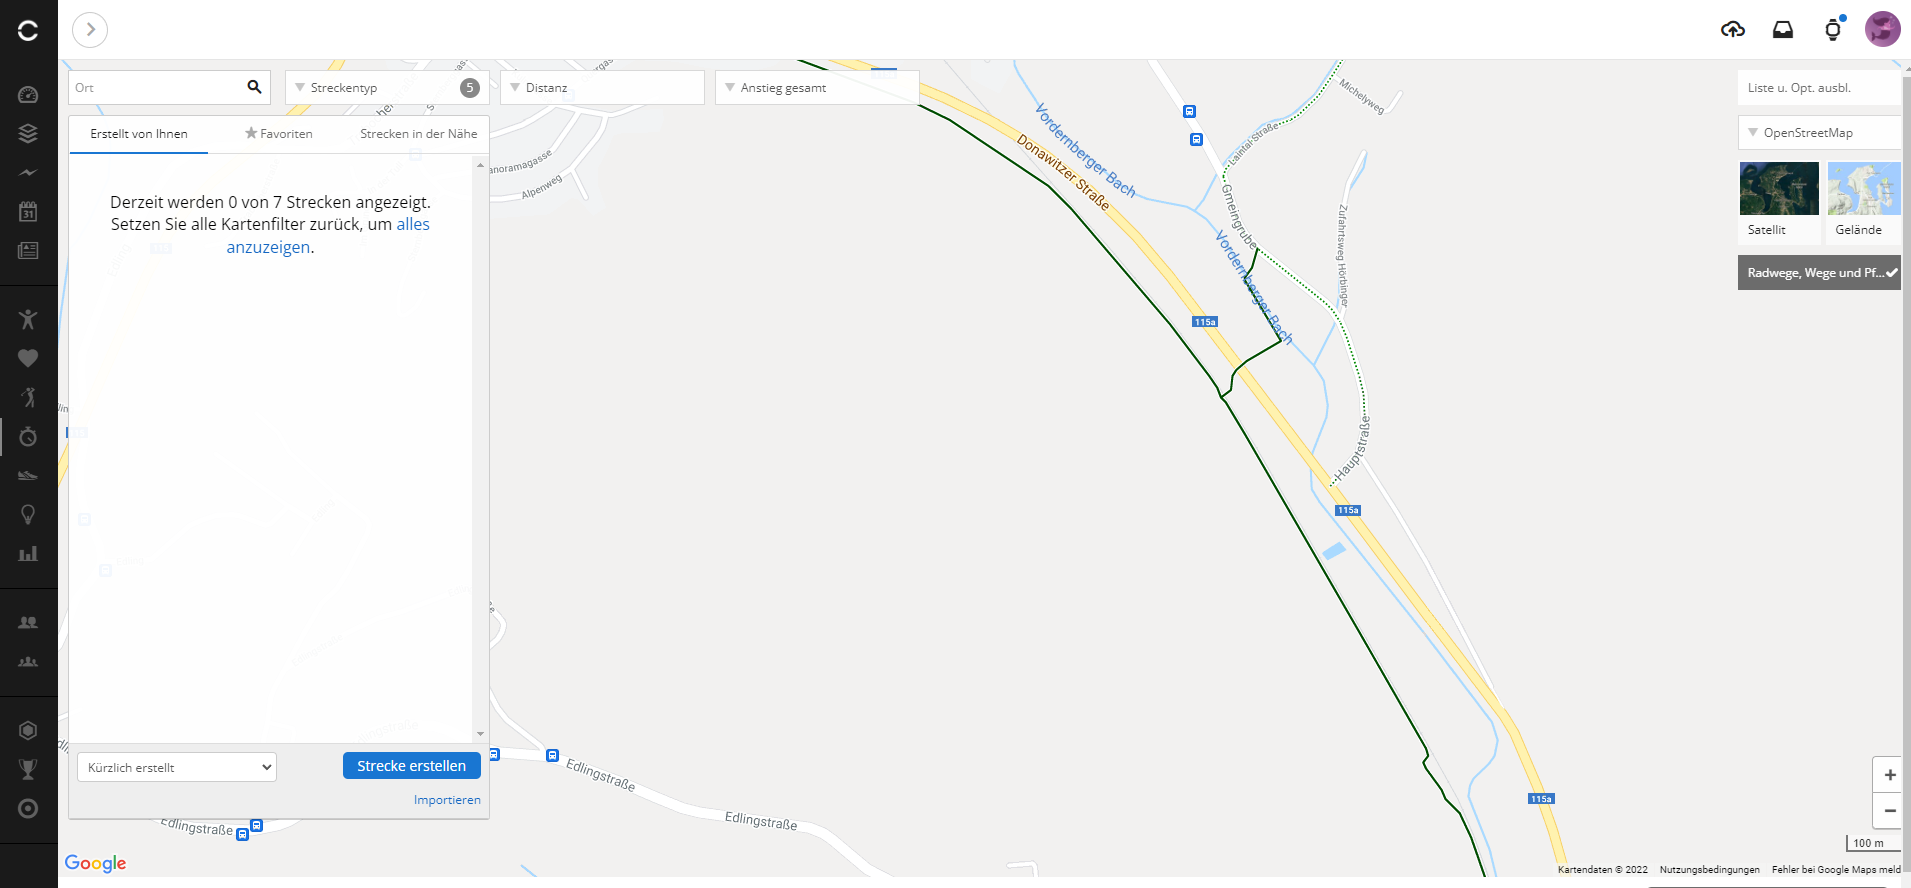Open the inbox tray icon
1911x888 pixels.
click(1783, 30)
